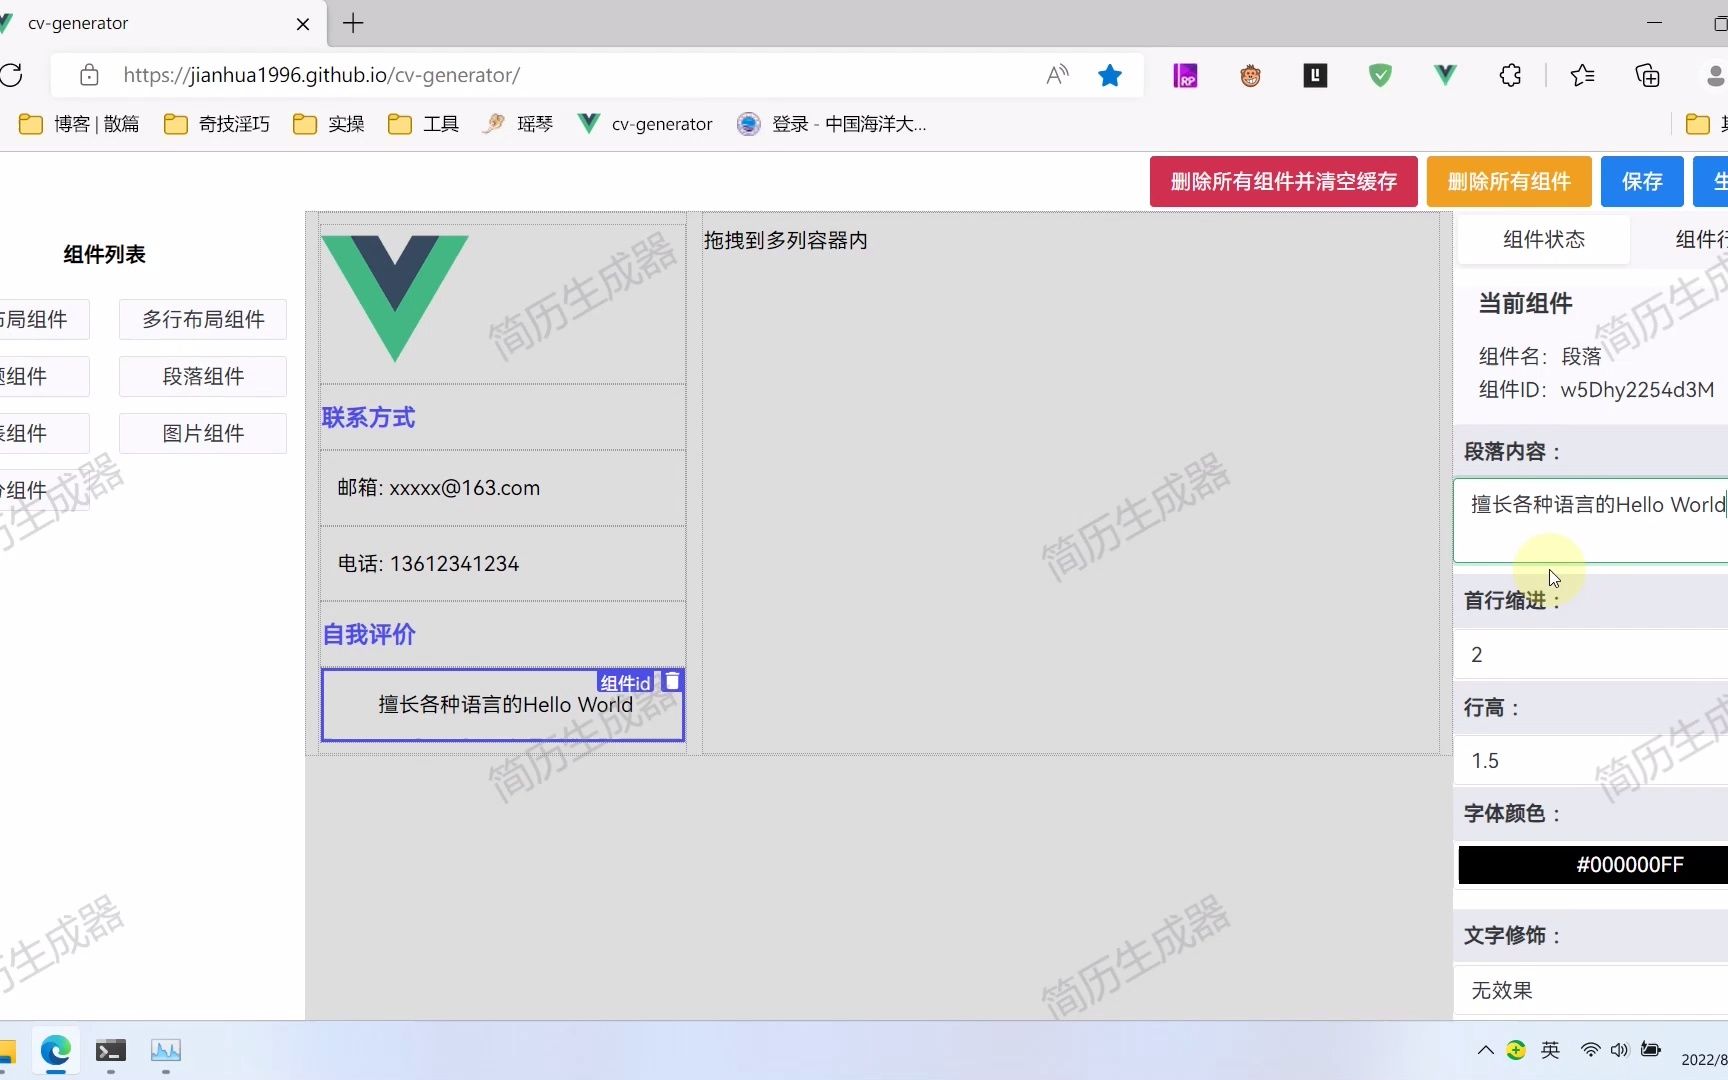Click the orange 删除所有组件 button

coord(1509,182)
